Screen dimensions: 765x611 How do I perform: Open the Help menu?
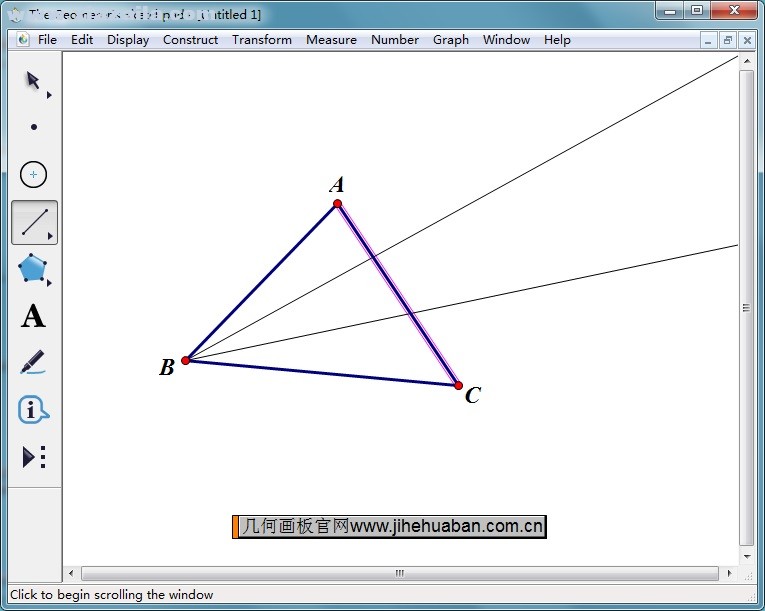(x=557, y=40)
